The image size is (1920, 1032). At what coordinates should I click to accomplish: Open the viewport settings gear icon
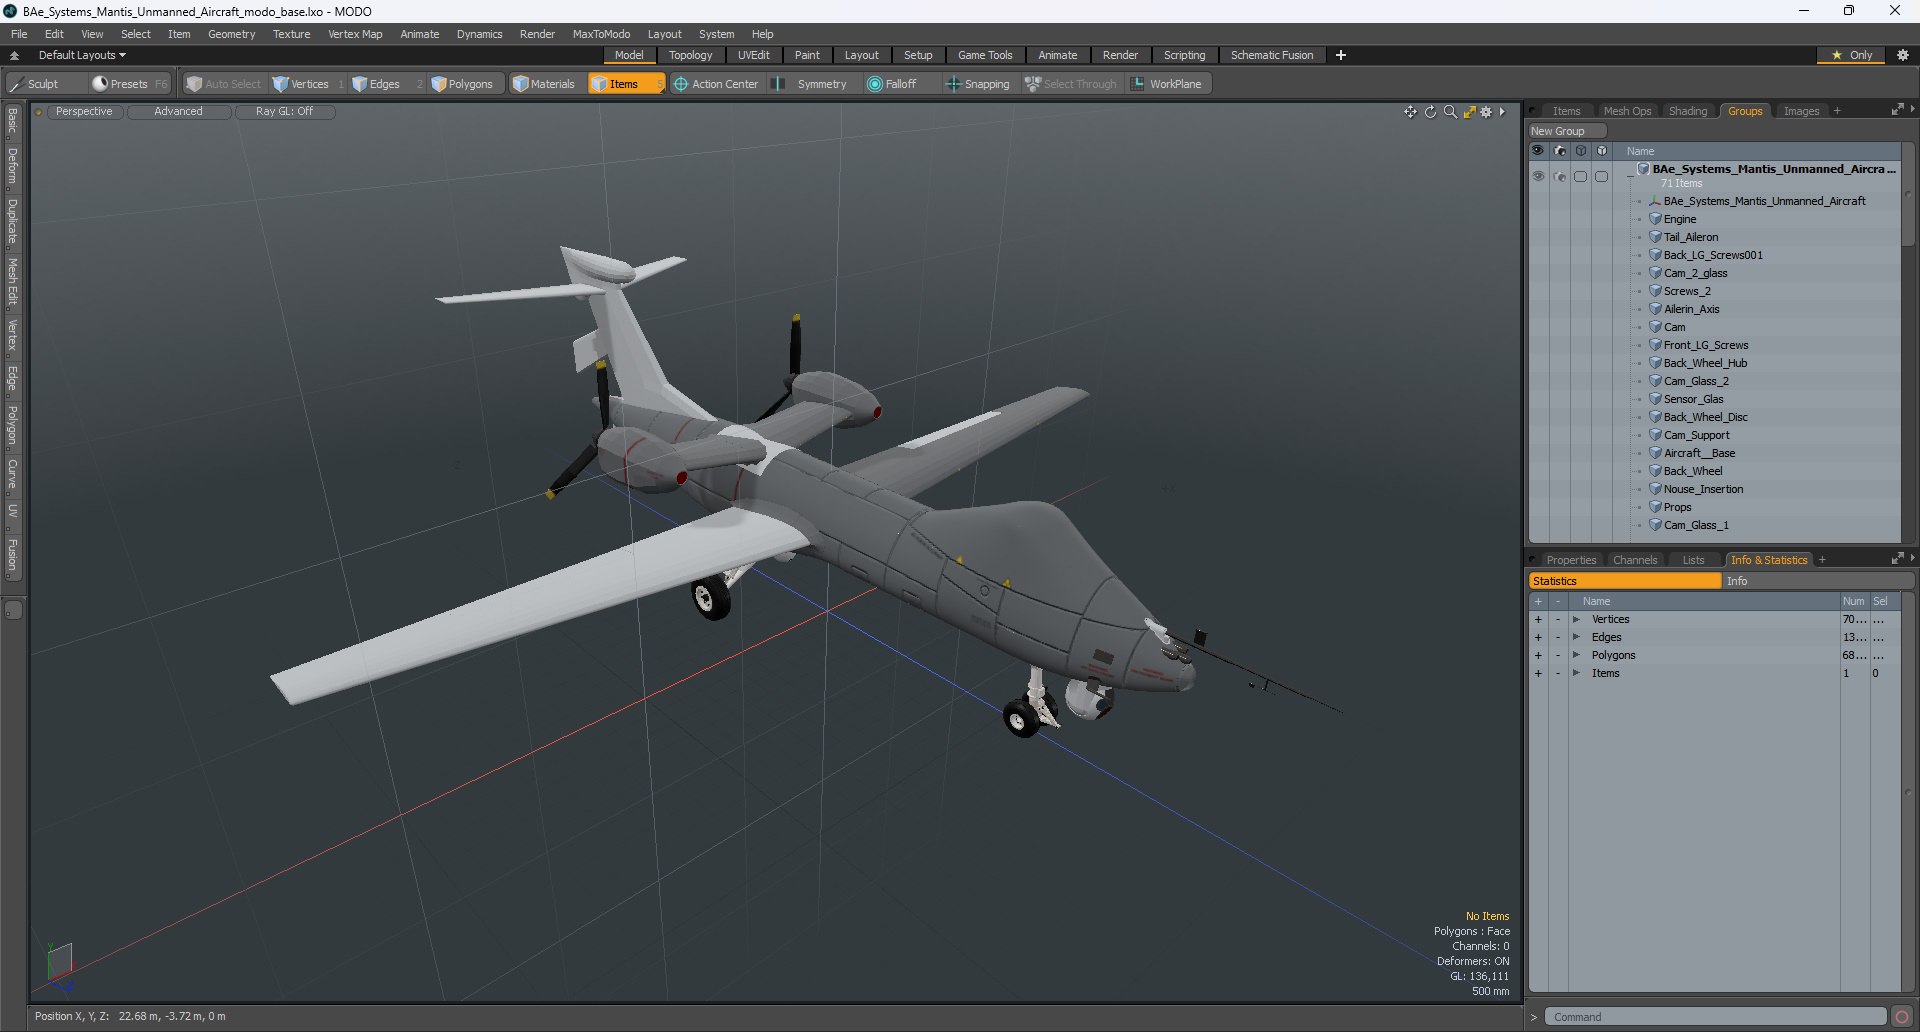[1487, 112]
